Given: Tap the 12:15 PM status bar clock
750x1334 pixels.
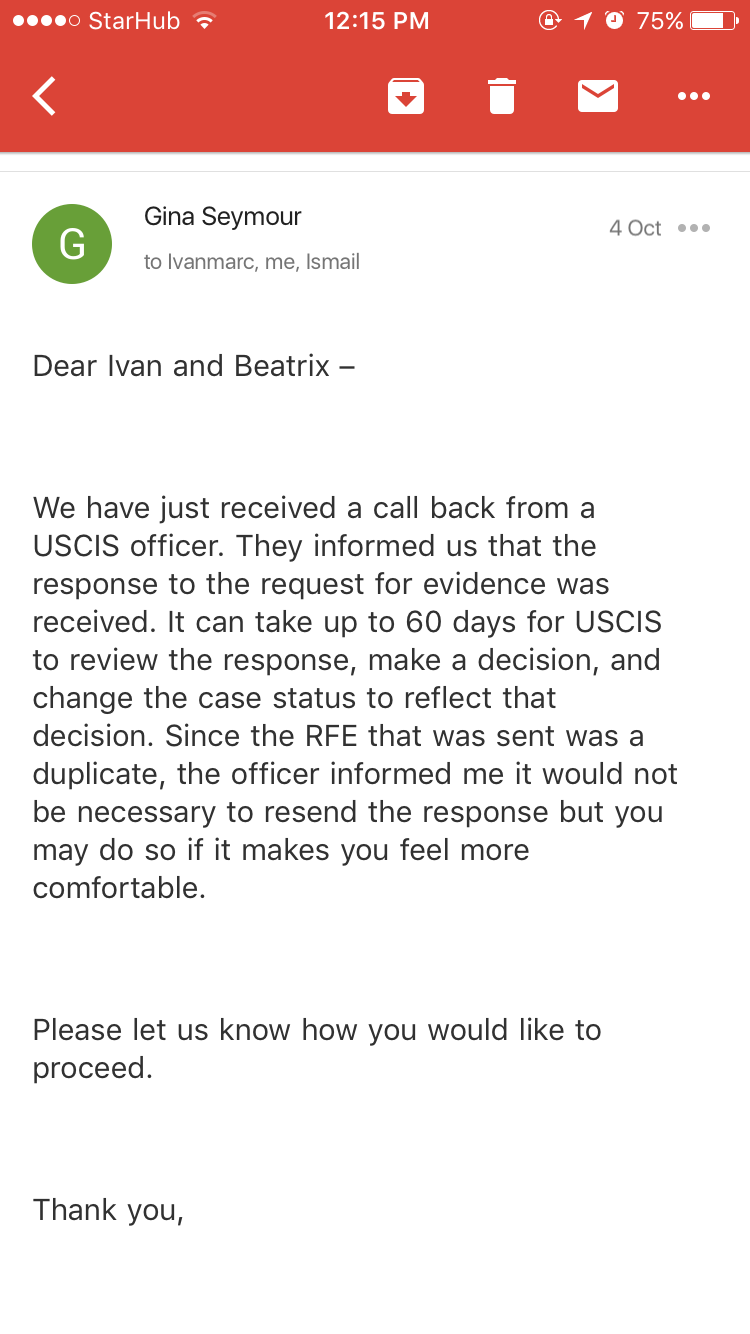Looking at the screenshot, I should [x=376, y=21].
